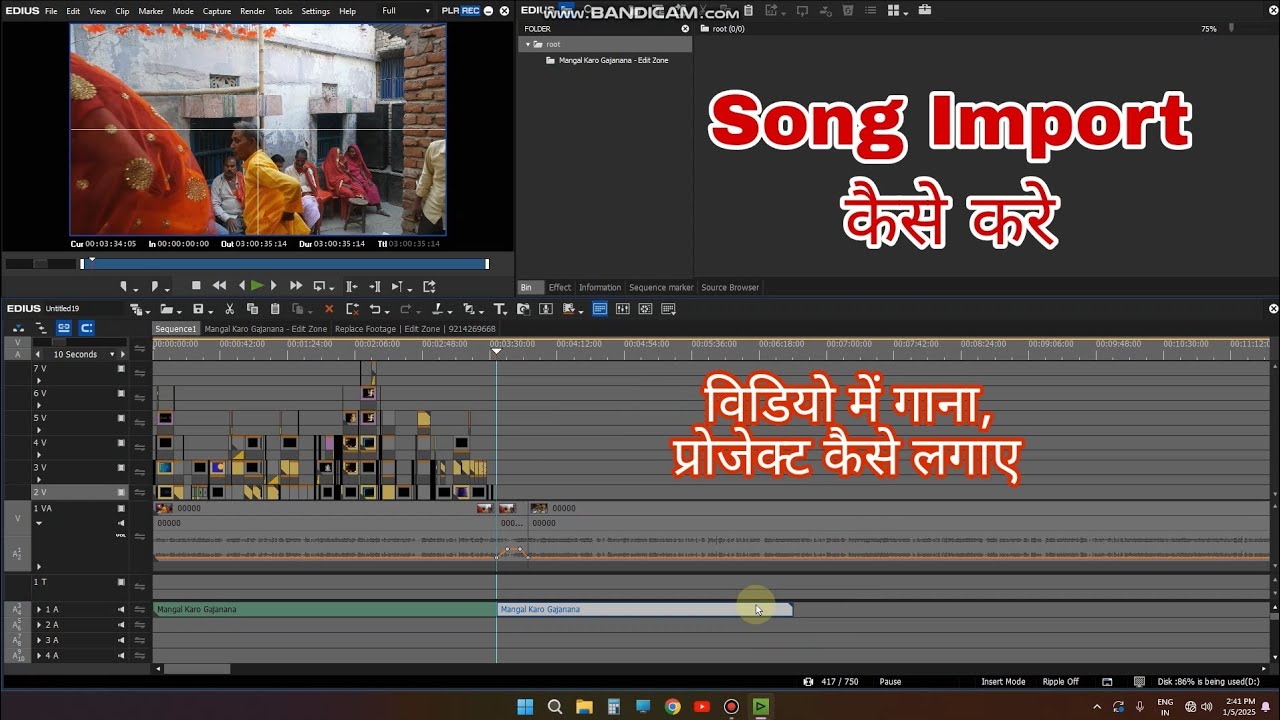Click the Set Out point icon

click(155, 286)
